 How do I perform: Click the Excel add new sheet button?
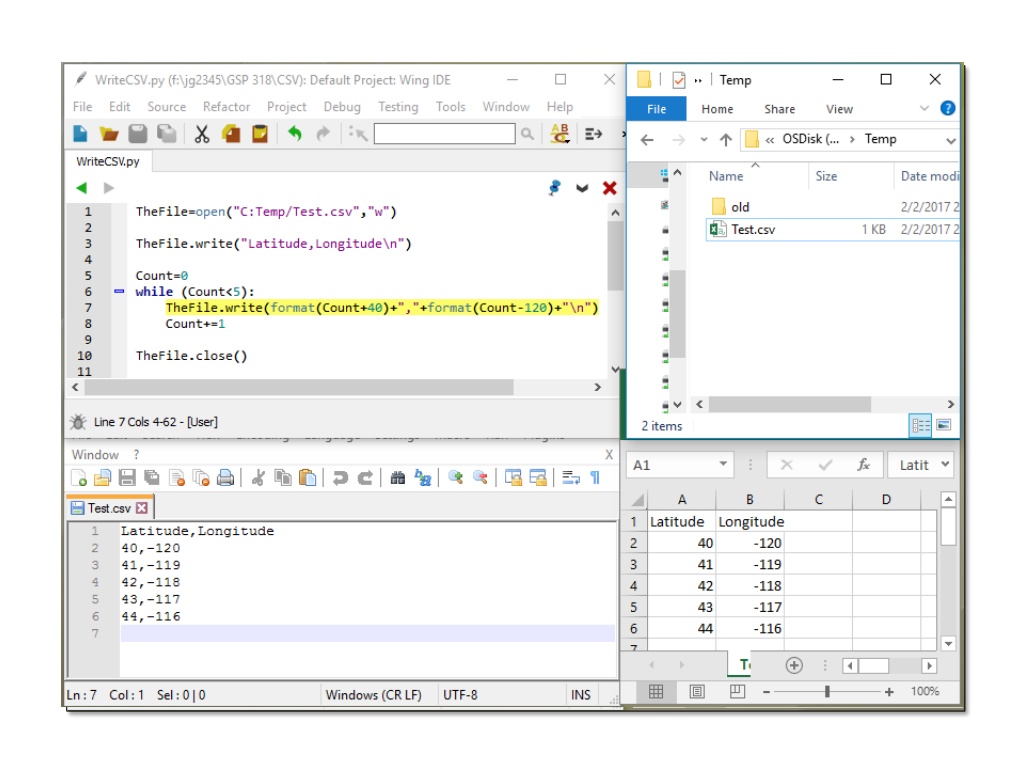(x=794, y=665)
